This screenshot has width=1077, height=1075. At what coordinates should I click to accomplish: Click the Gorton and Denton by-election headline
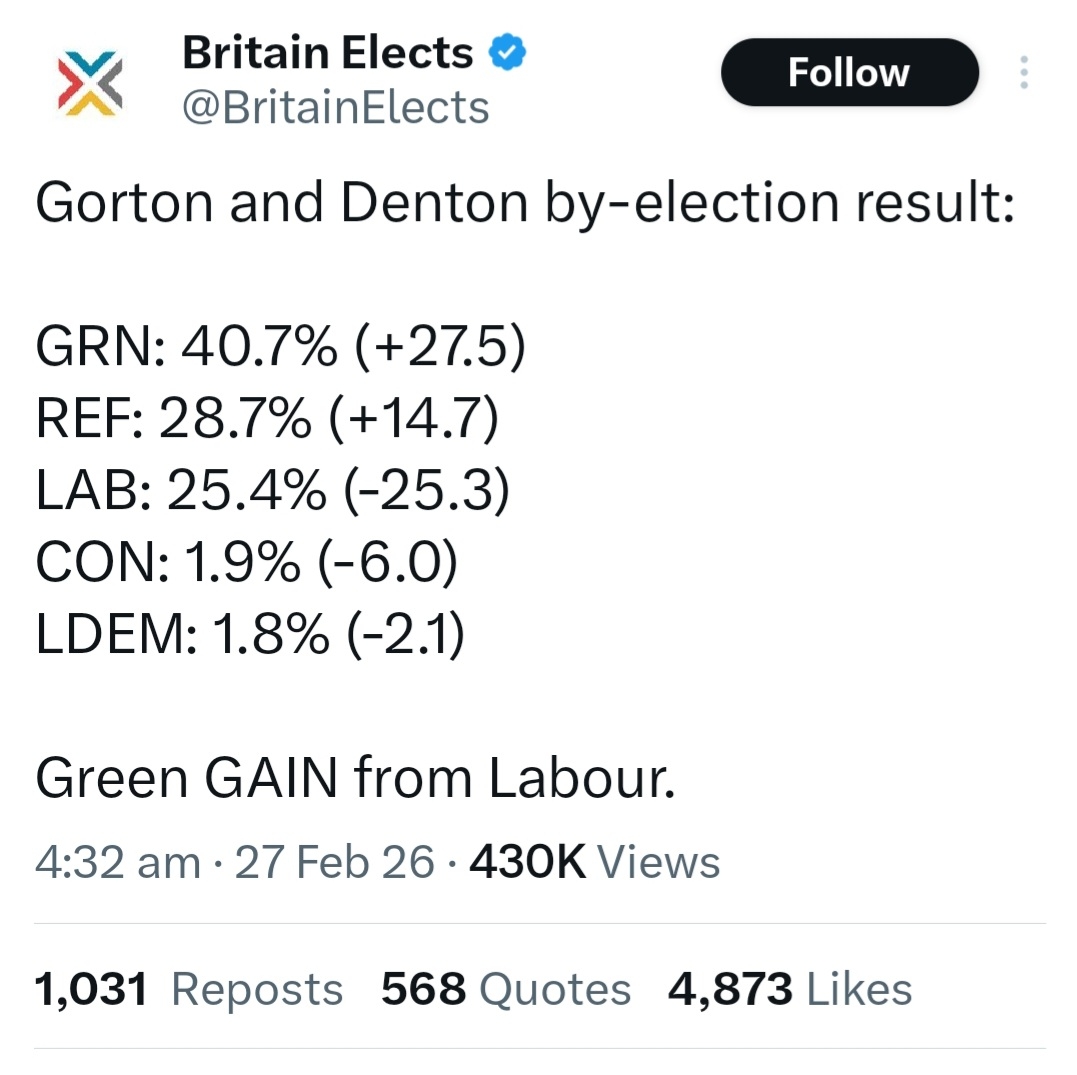coord(525,203)
